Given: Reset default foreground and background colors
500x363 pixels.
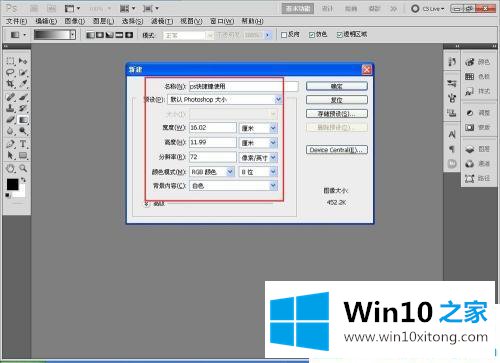Looking at the screenshot, I should point(7,195).
